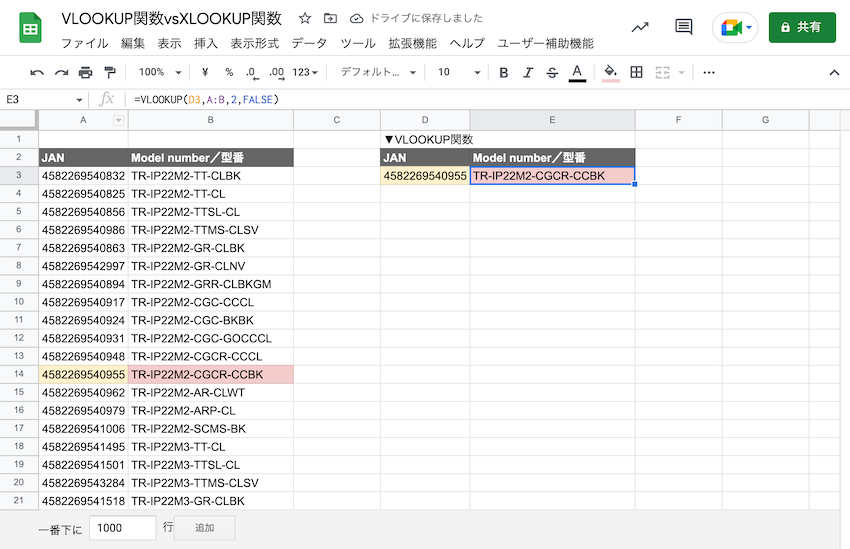Open the comment history icon
Screen dimensions: 850x549
coord(684,28)
